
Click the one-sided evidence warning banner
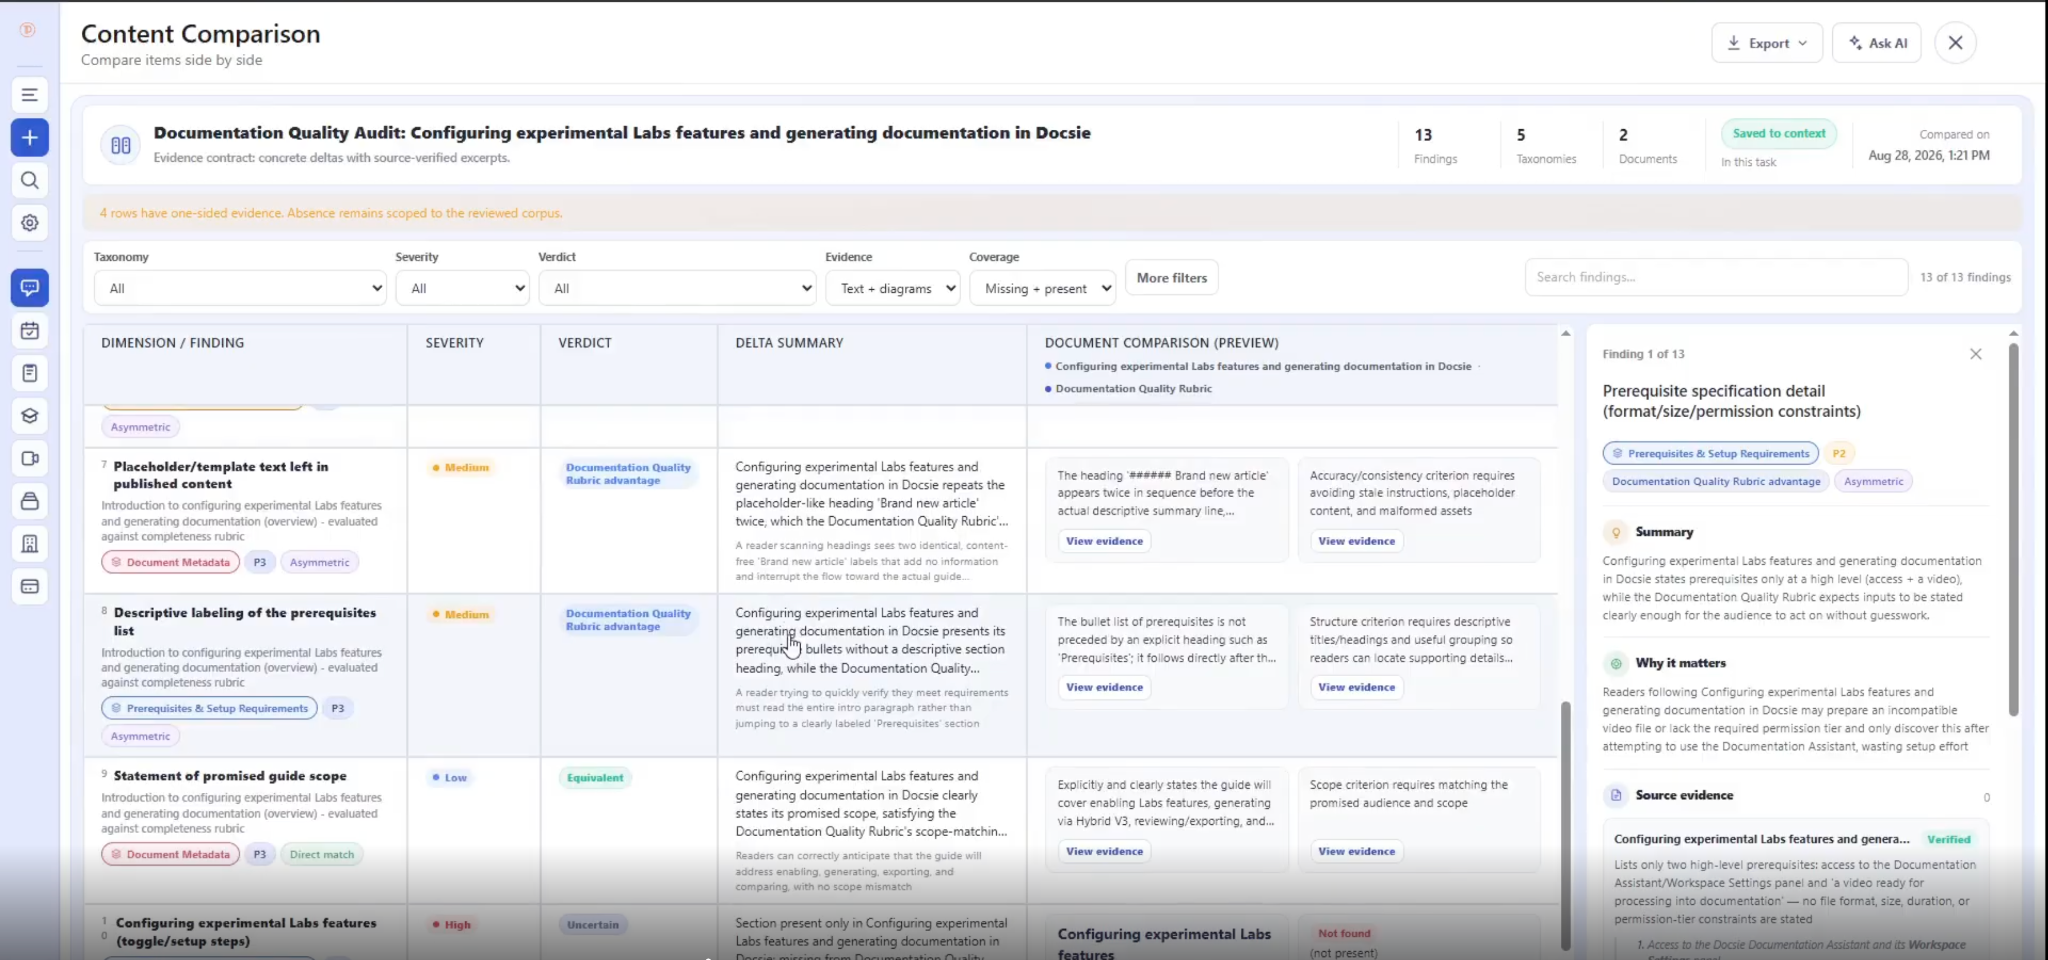point(1052,213)
